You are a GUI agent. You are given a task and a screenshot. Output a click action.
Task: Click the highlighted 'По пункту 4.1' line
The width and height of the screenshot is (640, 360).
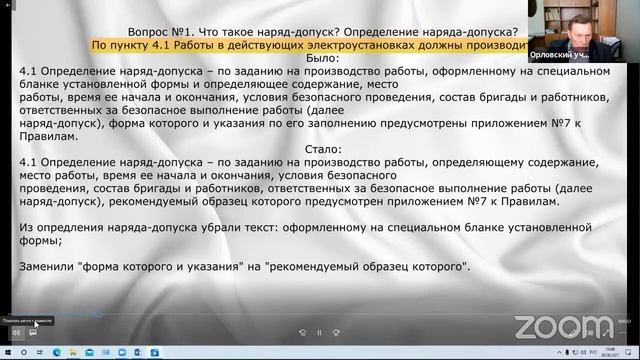[x=309, y=45]
